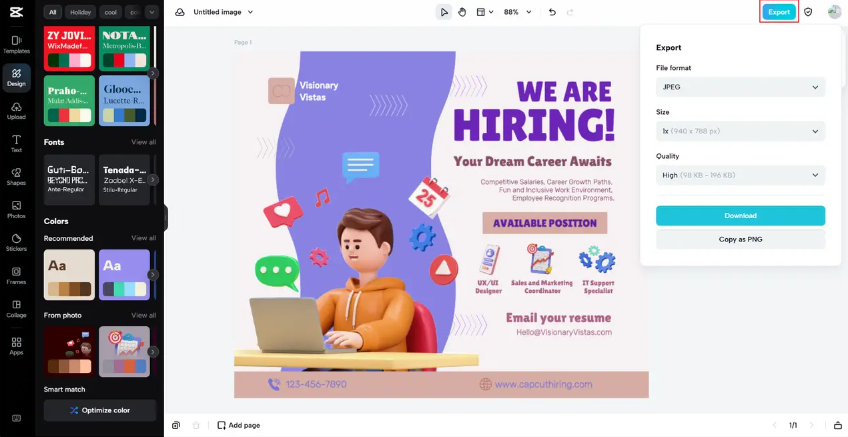Viewport: 848px width, 437px height.
Task: Select the Holiday filter tab
Action: 80,12
